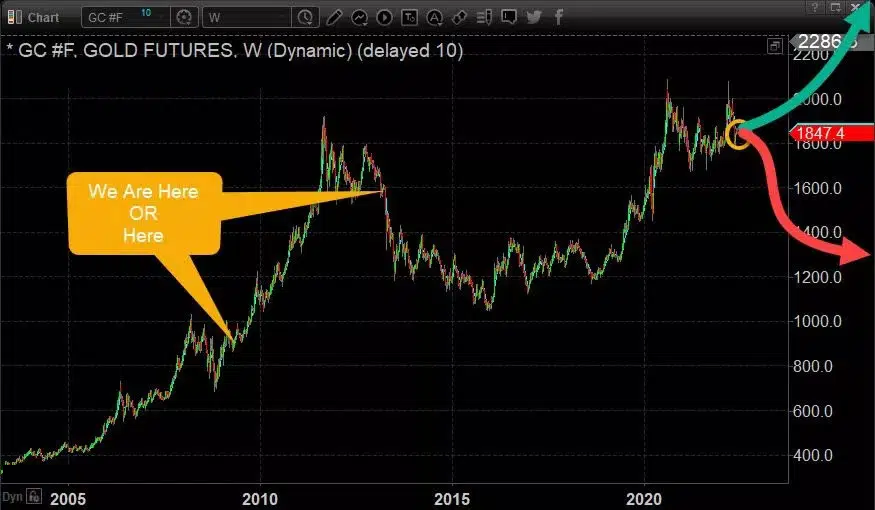Open the clock timeframe dropdown
This screenshot has width=875, height=510.
point(305,17)
